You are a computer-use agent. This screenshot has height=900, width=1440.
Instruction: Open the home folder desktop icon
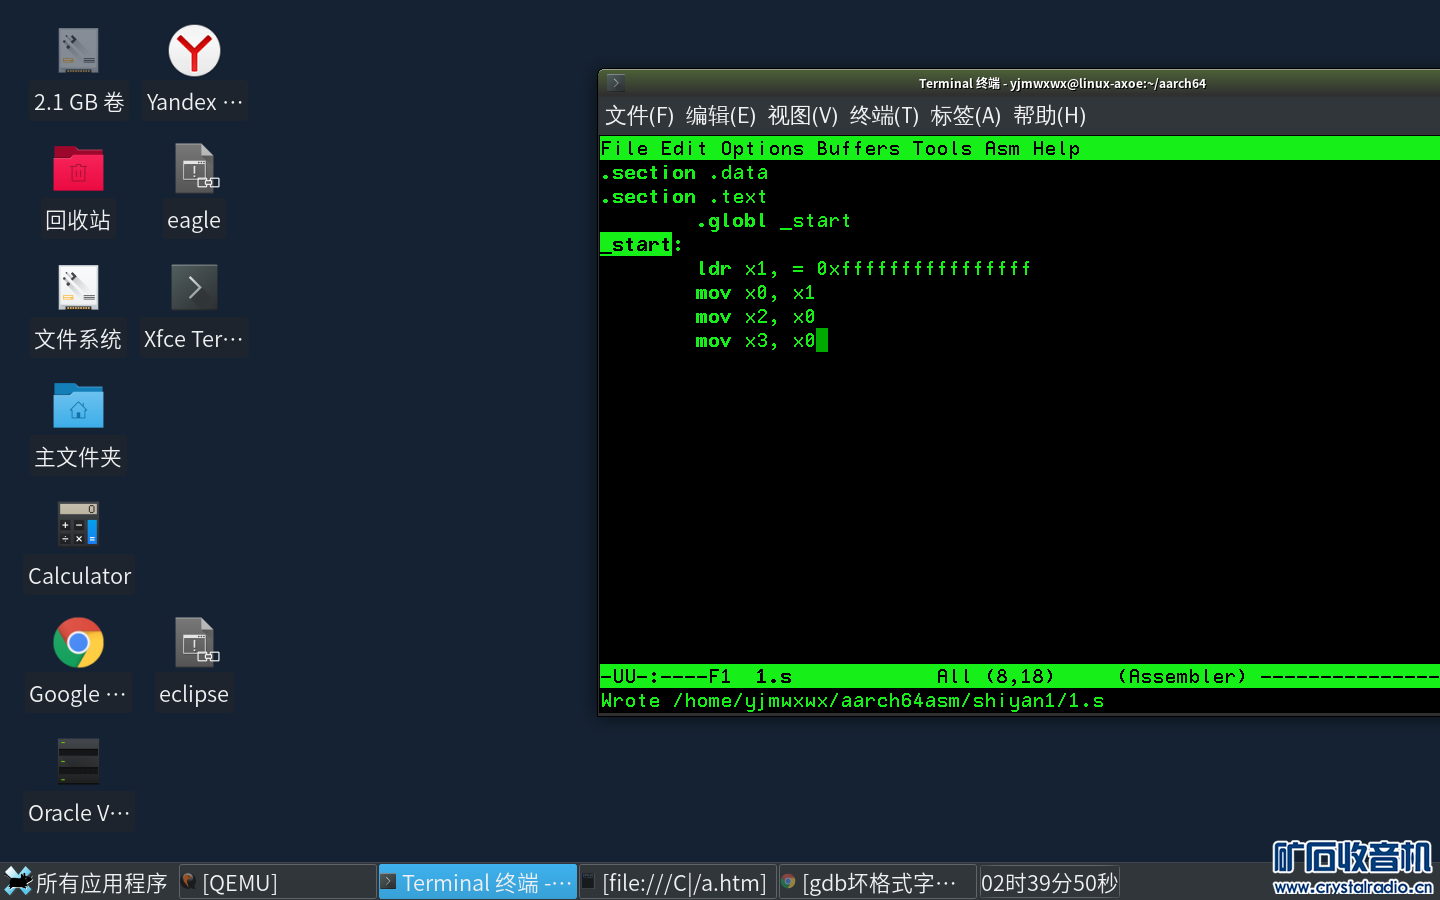click(x=78, y=407)
